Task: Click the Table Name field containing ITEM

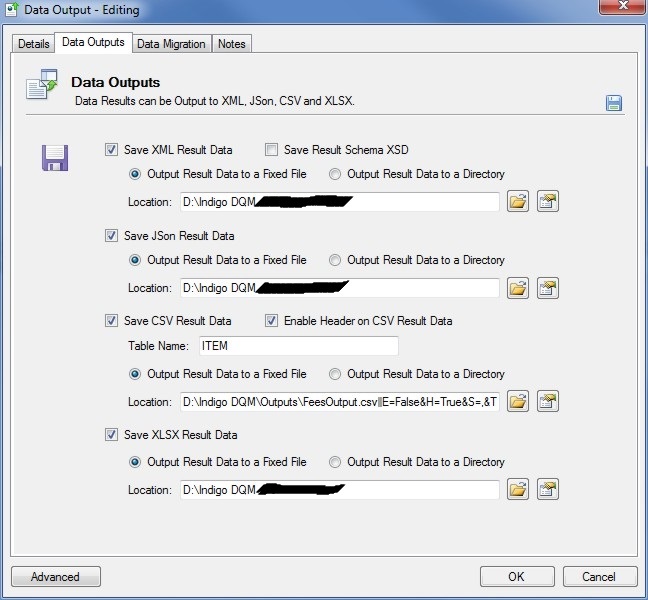Action: tap(297, 346)
